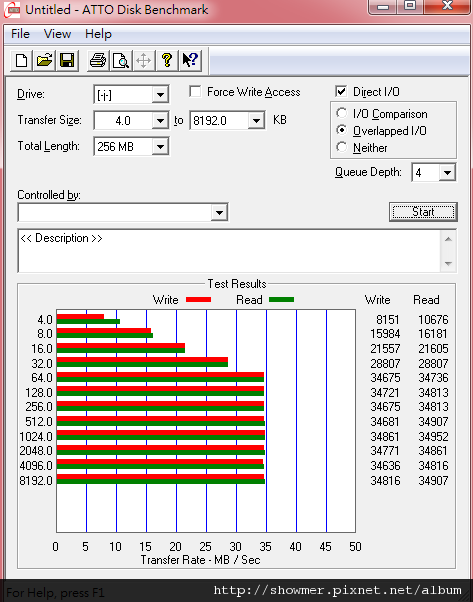Click read value 34952
The image size is (473, 602).
433,437
